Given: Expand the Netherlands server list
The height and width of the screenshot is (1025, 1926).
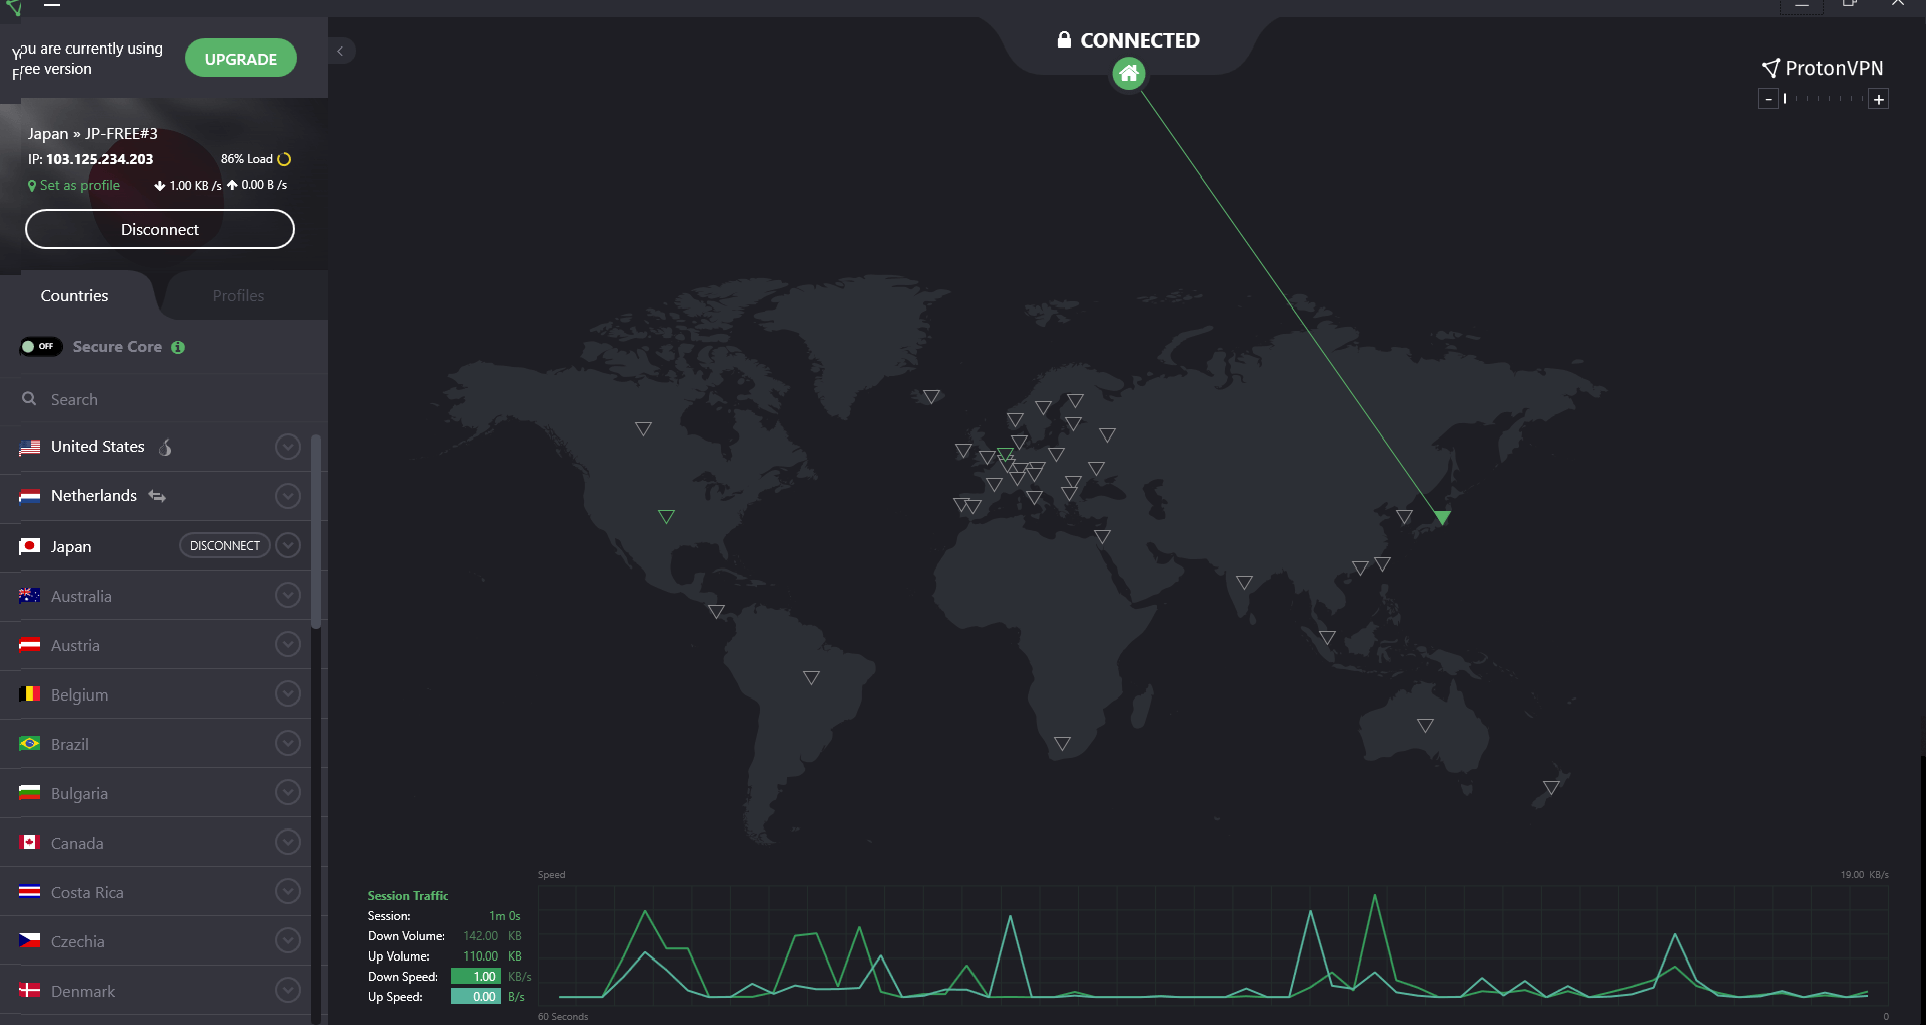Looking at the screenshot, I should click(288, 496).
